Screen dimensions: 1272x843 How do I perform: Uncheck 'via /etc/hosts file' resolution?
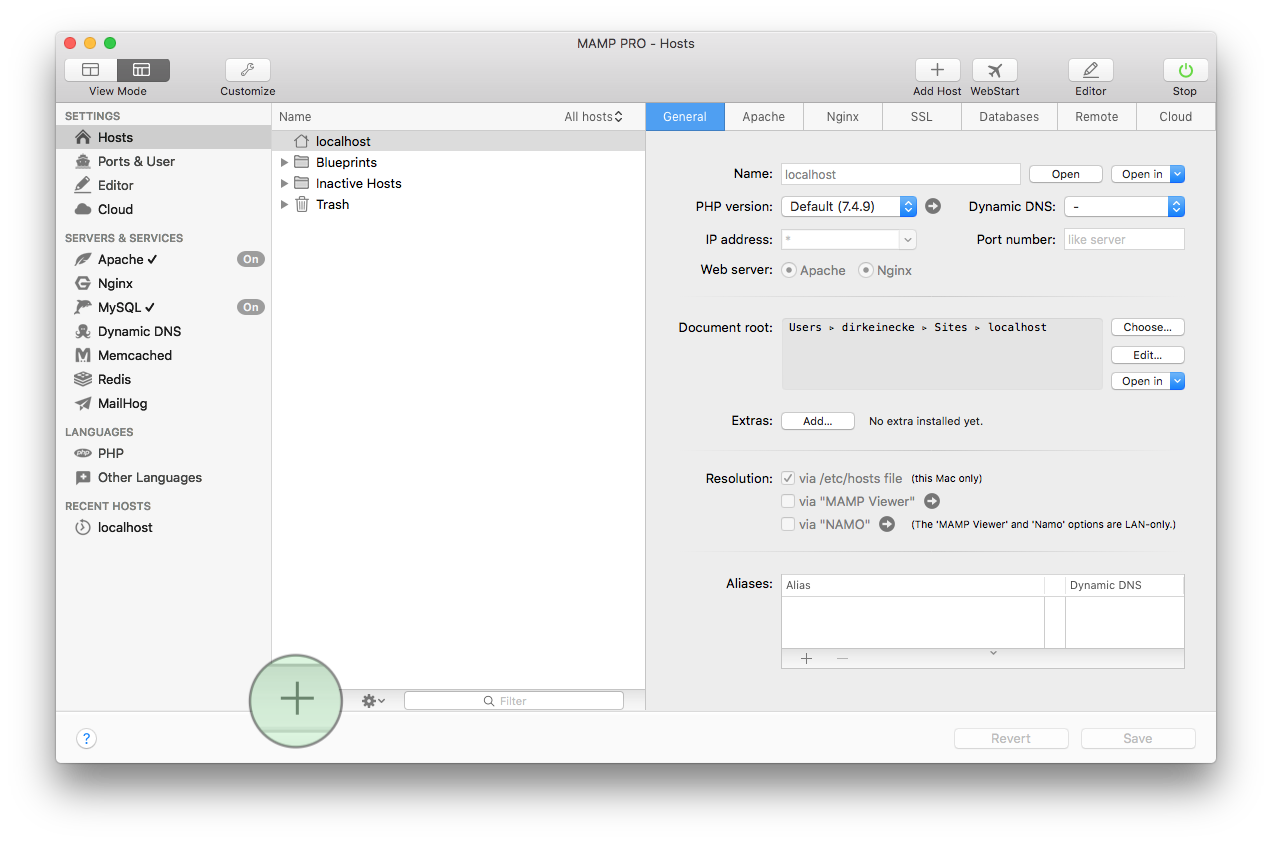click(788, 478)
